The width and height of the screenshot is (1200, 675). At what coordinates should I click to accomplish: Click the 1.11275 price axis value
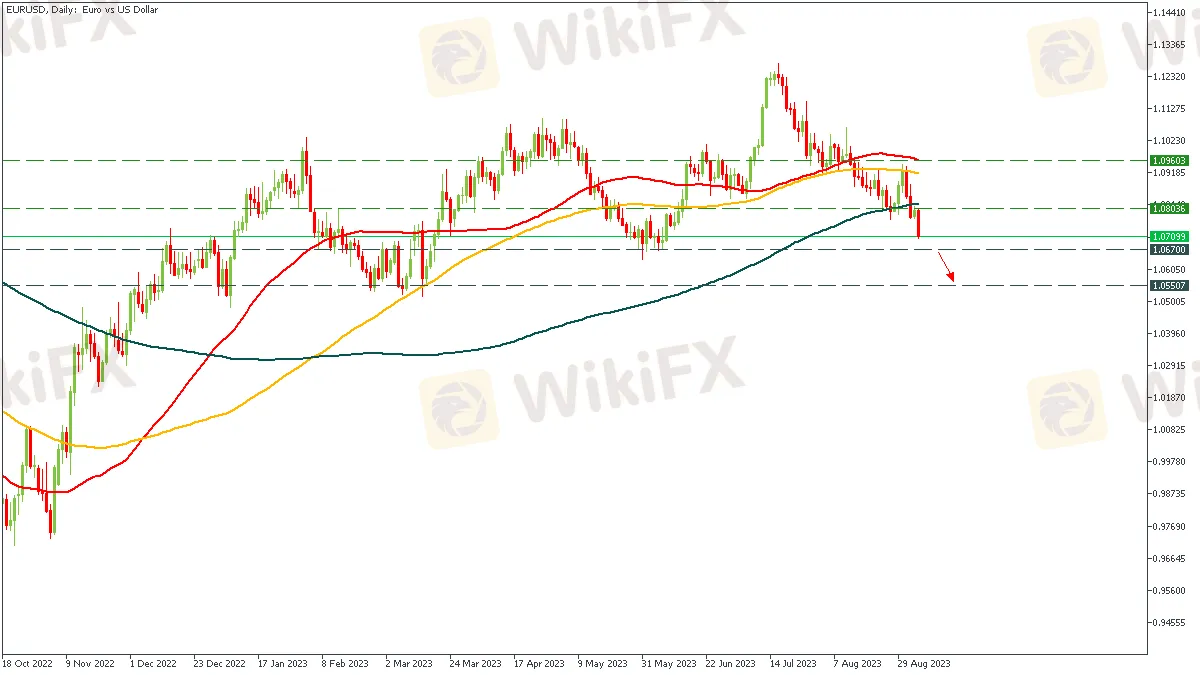click(1170, 108)
